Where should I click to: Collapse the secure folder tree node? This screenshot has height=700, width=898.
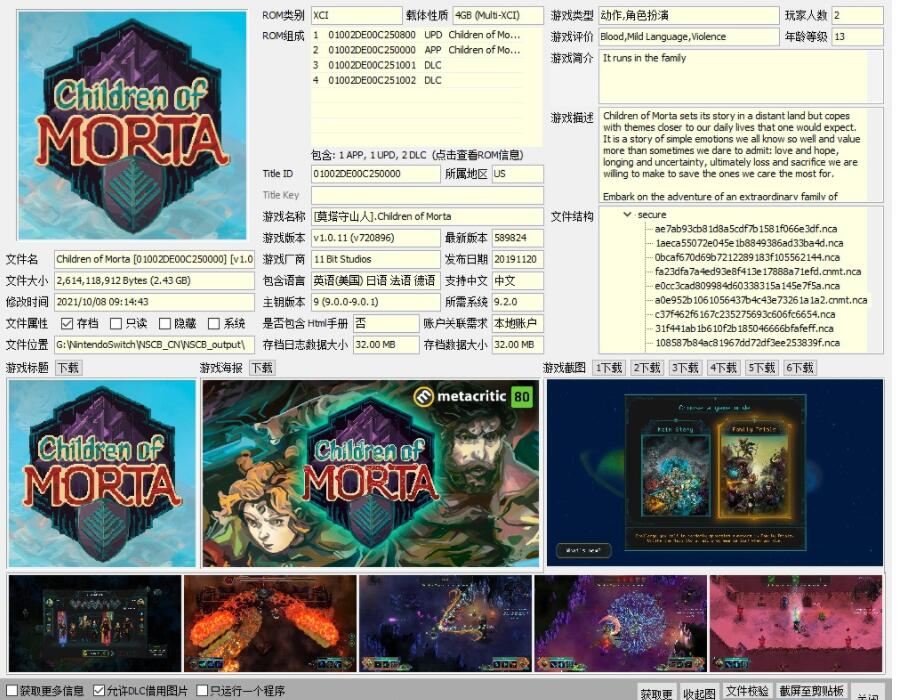(x=628, y=214)
